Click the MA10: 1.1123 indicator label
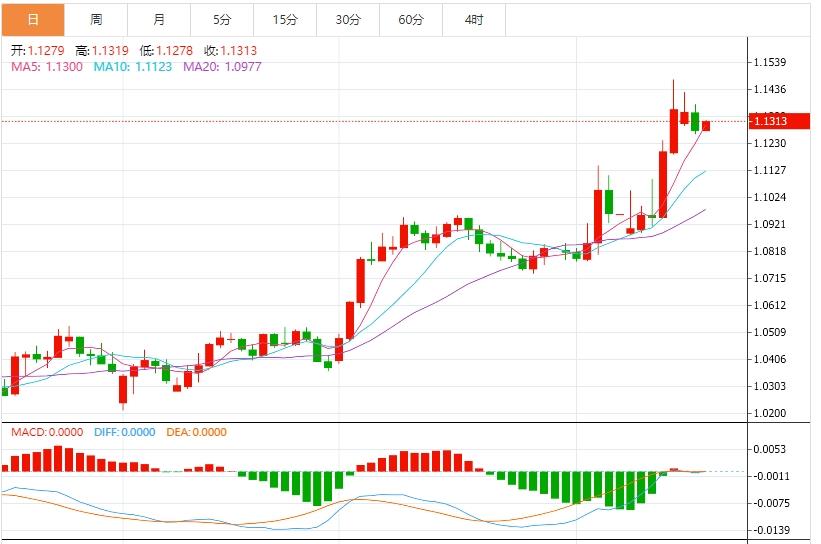The width and height of the screenshot is (821, 544). click(x=133, y=66)
